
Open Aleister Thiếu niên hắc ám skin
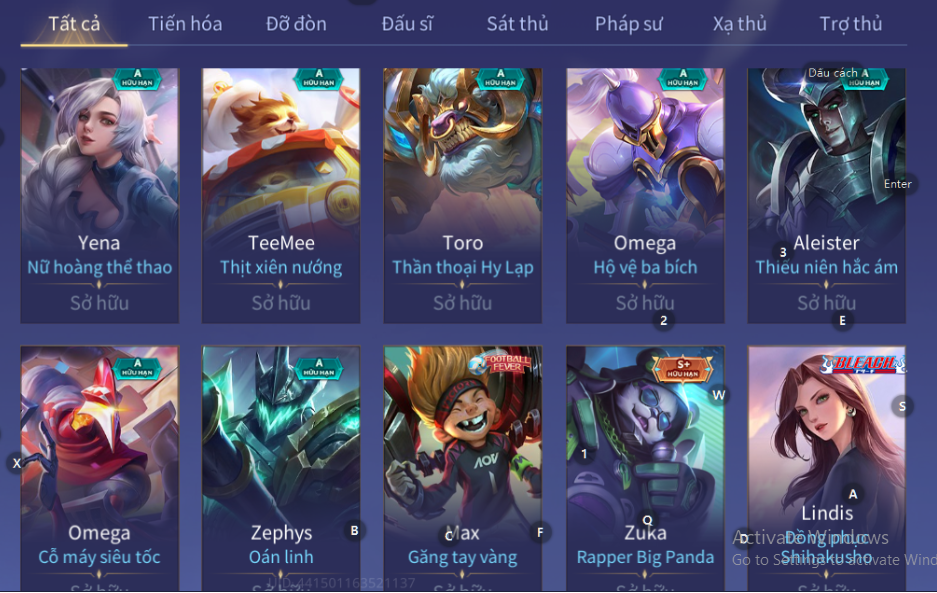pyautogui.click(x=826, y=195)
